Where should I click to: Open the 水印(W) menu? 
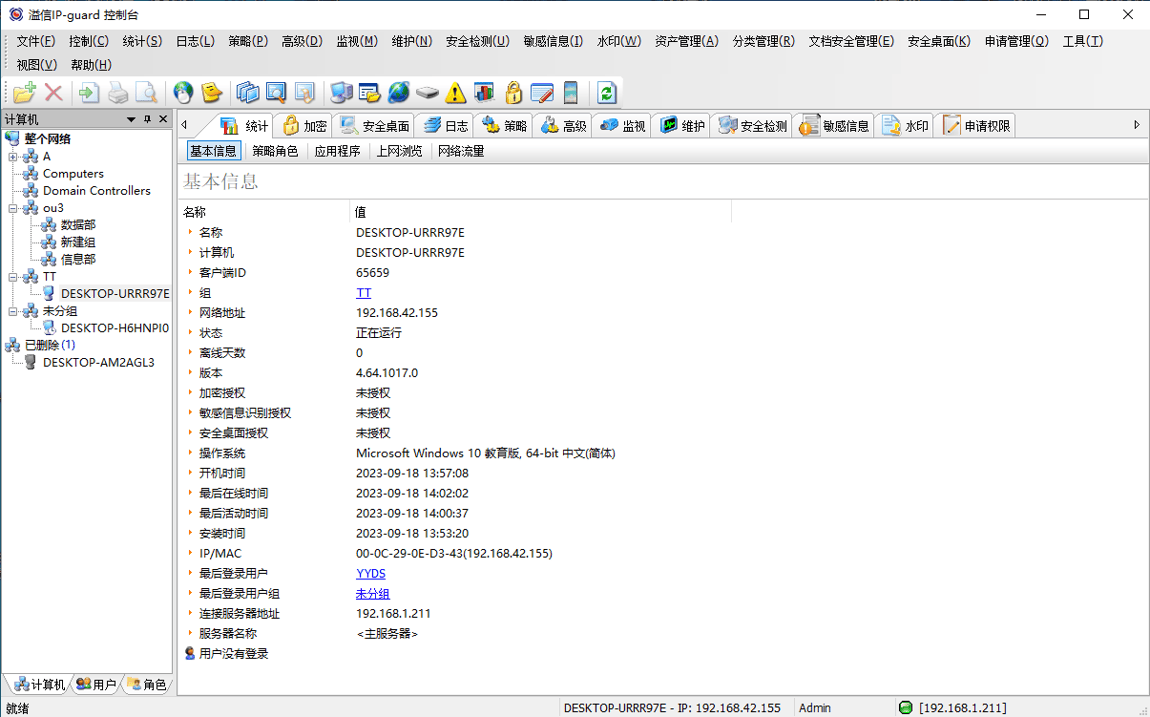[617, 41]
